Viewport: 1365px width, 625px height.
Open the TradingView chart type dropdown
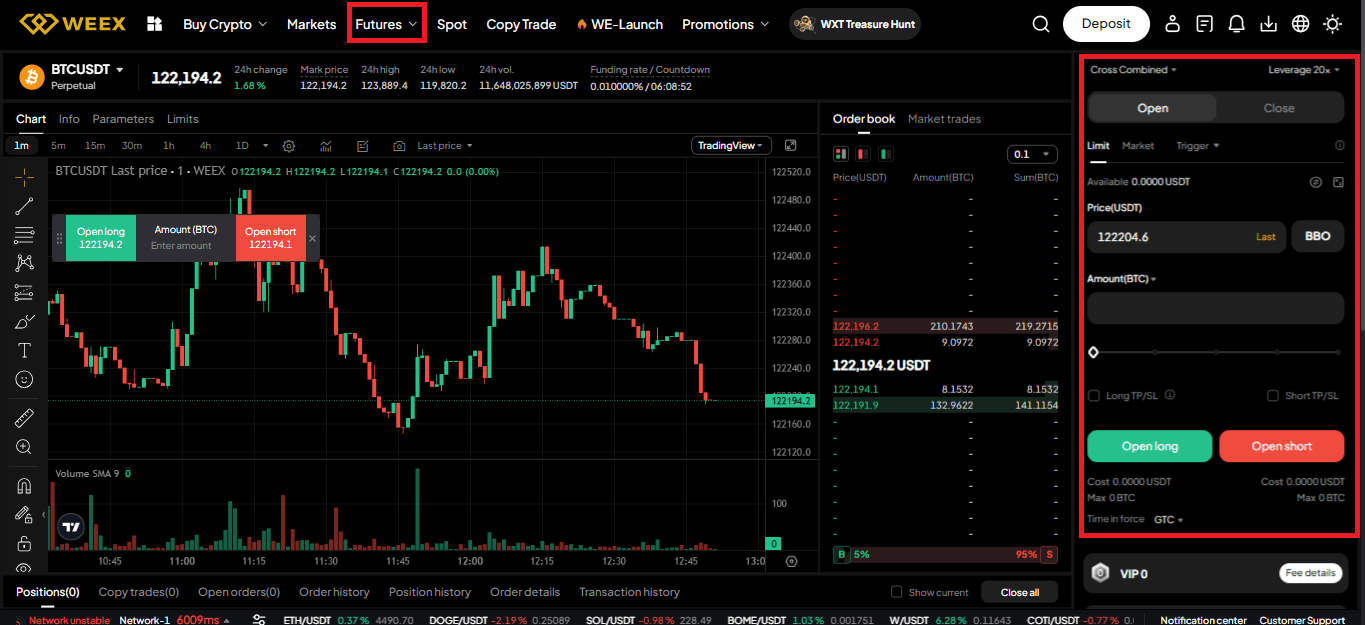730,146
